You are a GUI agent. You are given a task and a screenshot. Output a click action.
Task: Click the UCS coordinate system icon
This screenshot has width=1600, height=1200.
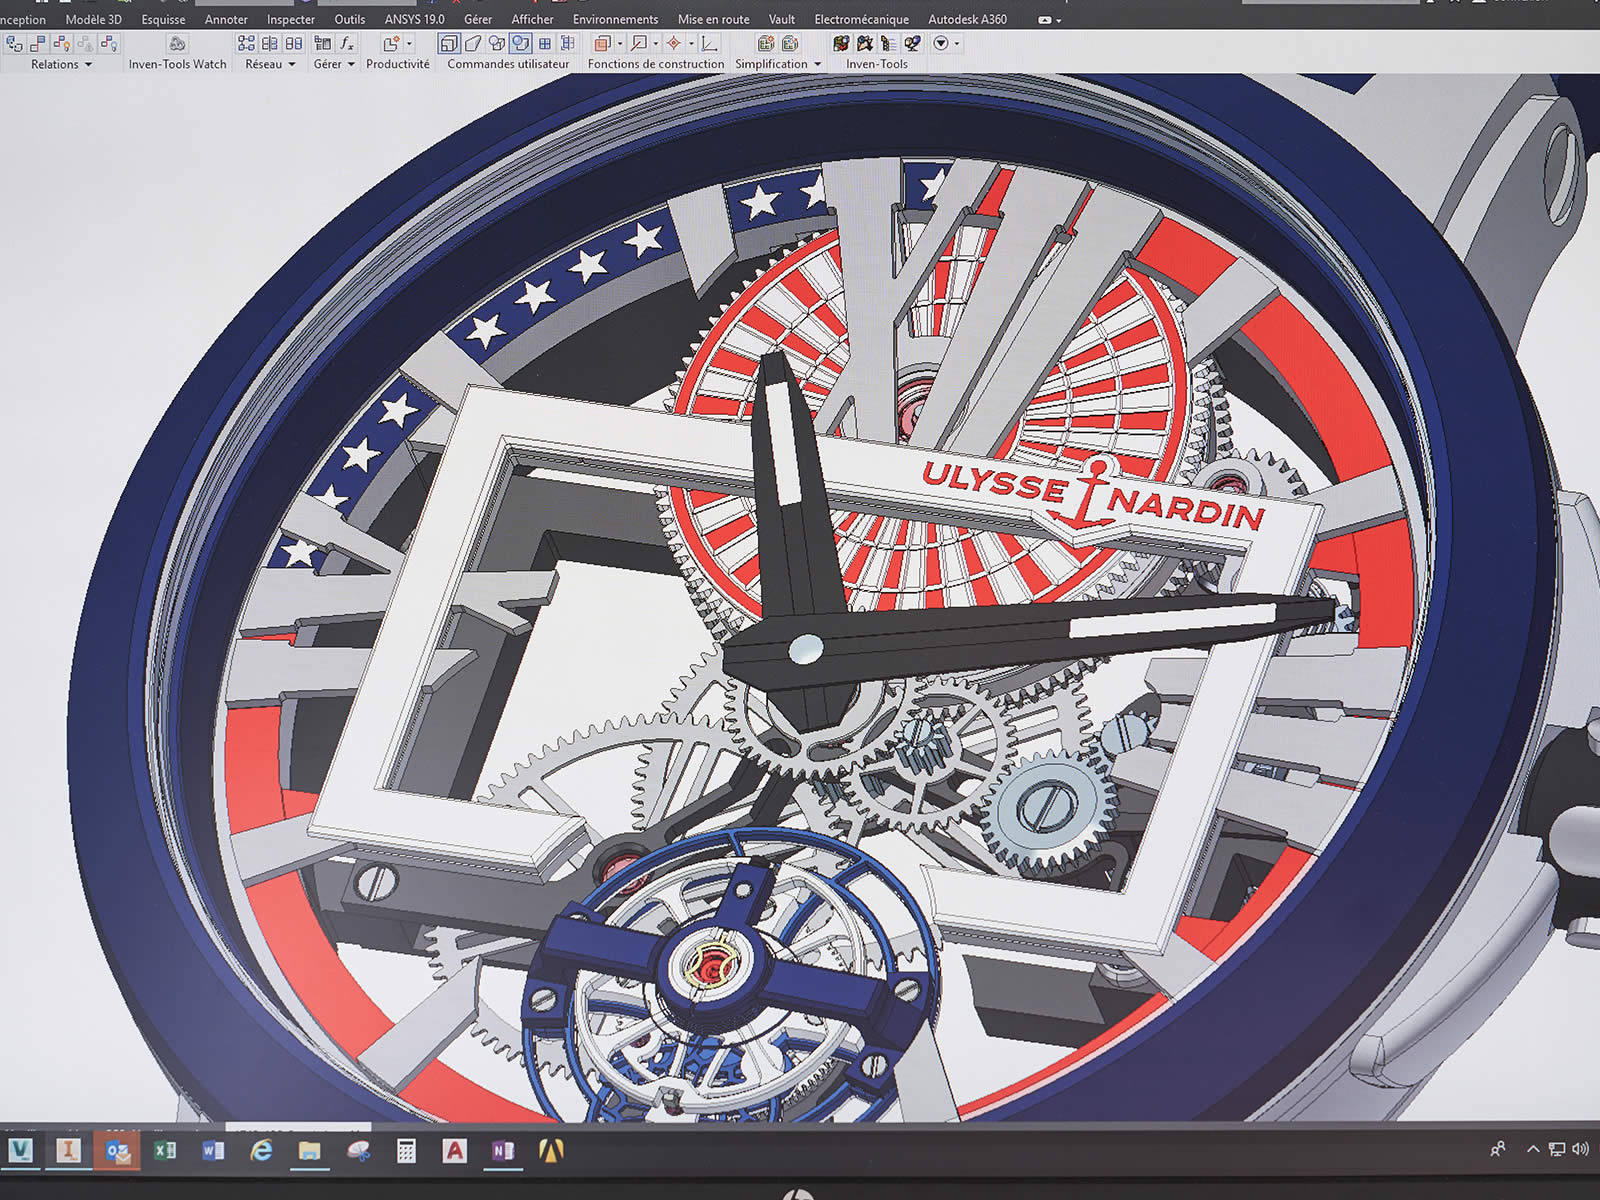(709, 43)
